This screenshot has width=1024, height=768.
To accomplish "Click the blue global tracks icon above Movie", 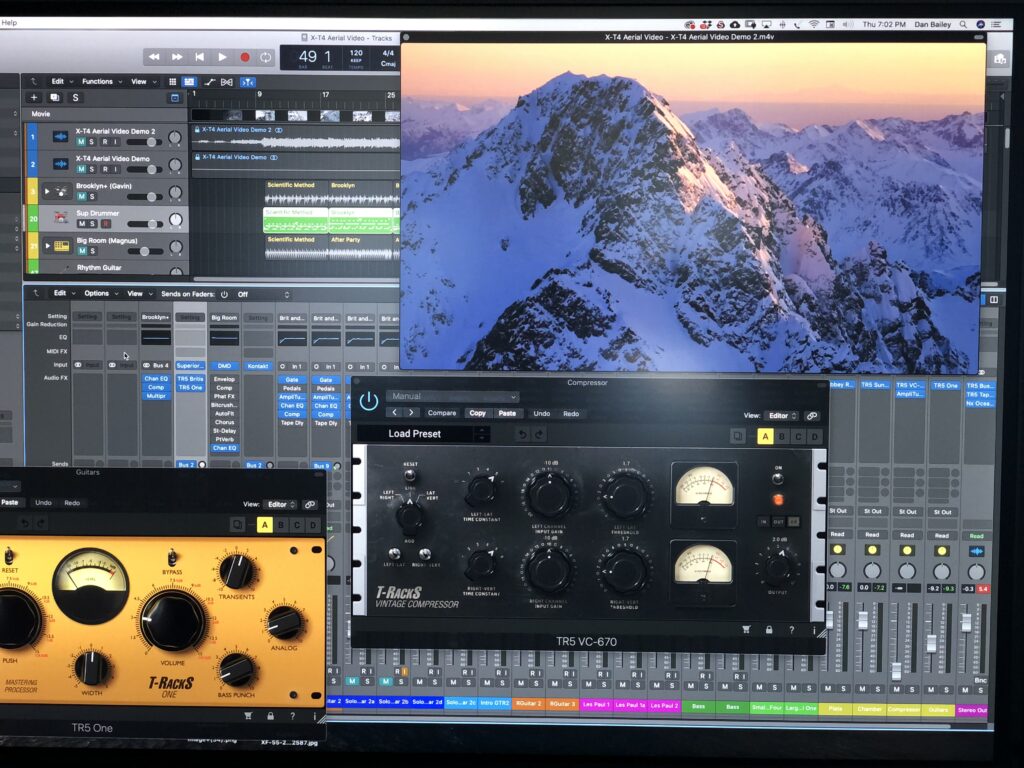I will pos(174,98).
